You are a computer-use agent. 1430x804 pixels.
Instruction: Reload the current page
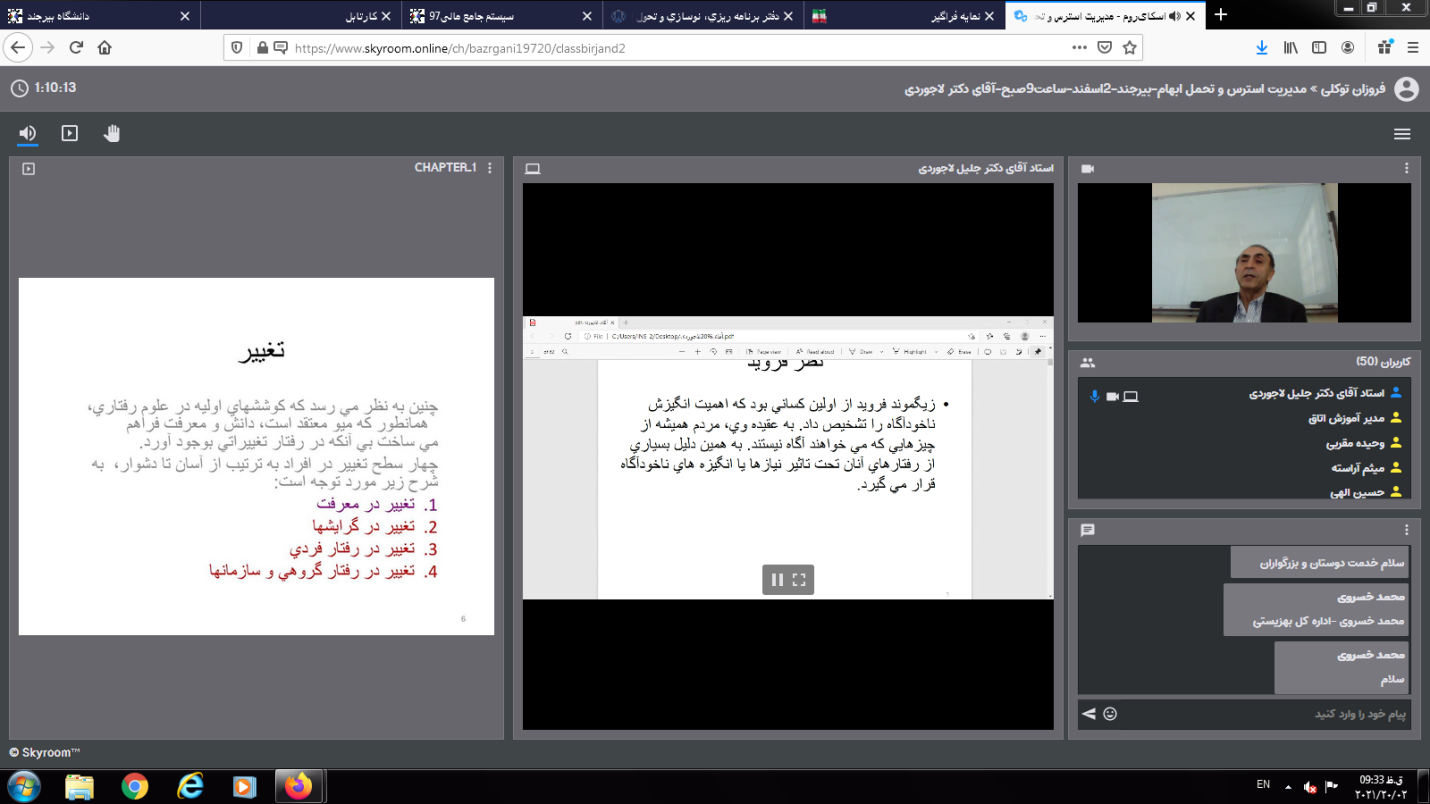(x=76, y=47)
